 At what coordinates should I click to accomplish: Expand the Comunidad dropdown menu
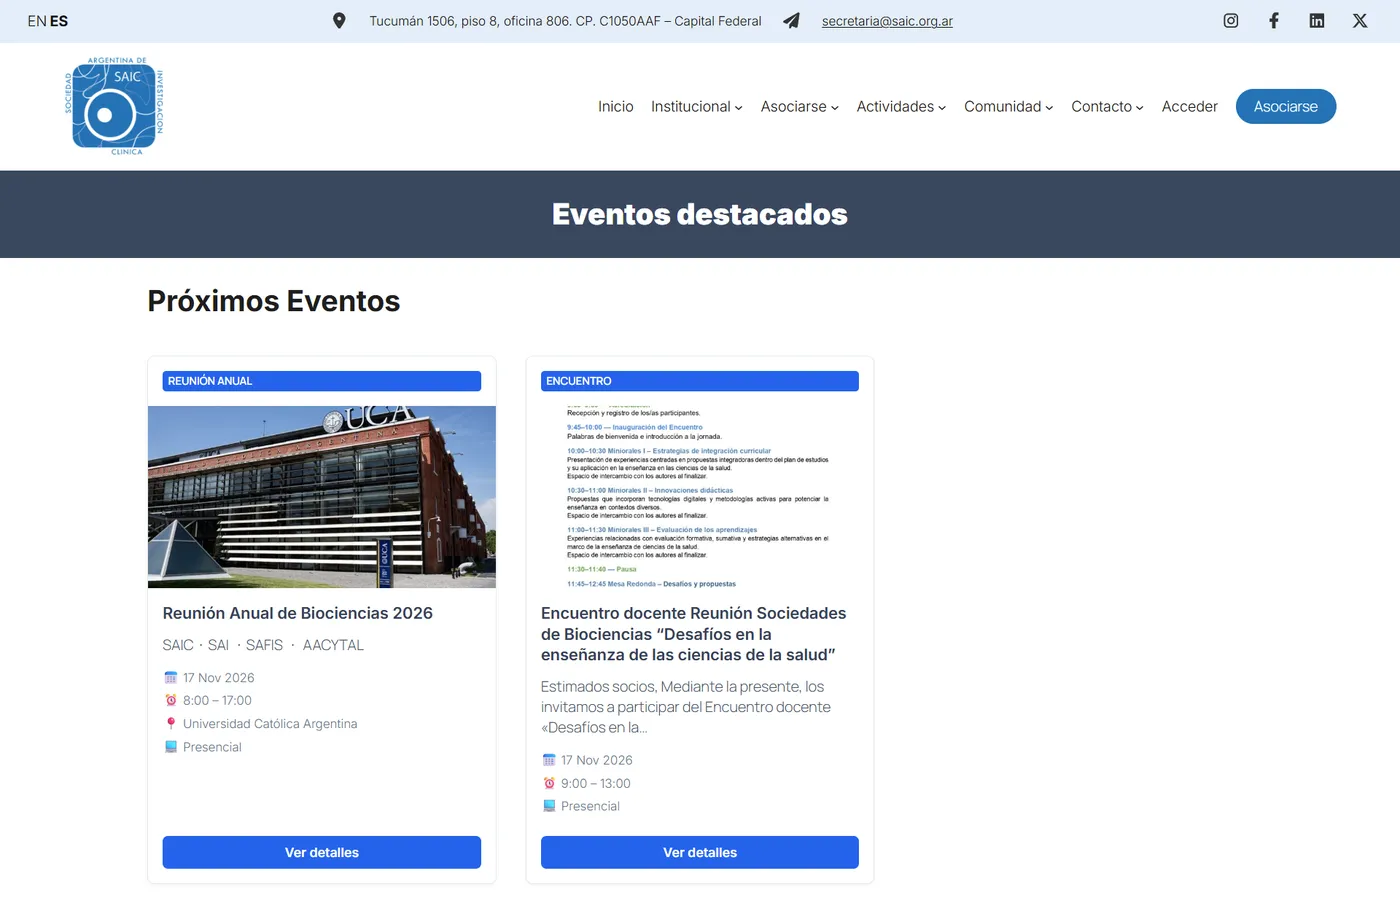1008,107
